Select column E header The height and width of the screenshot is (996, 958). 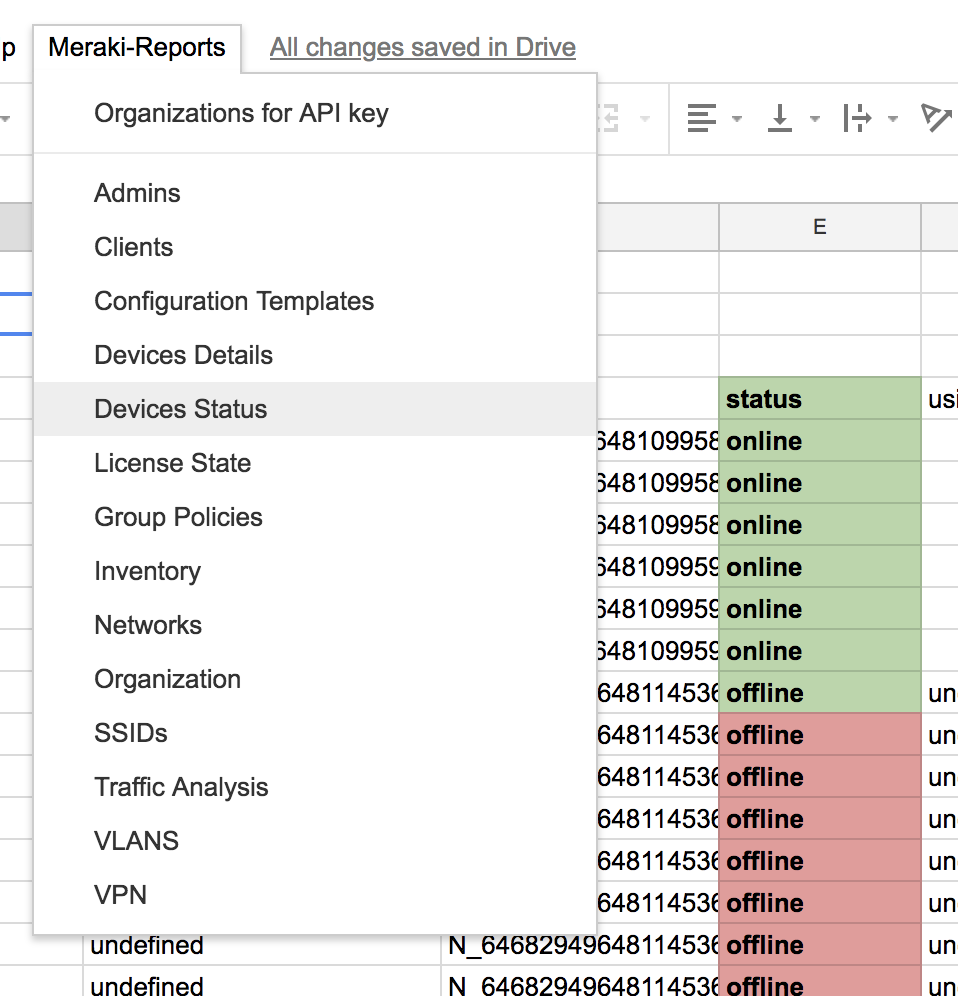(819, 227)
